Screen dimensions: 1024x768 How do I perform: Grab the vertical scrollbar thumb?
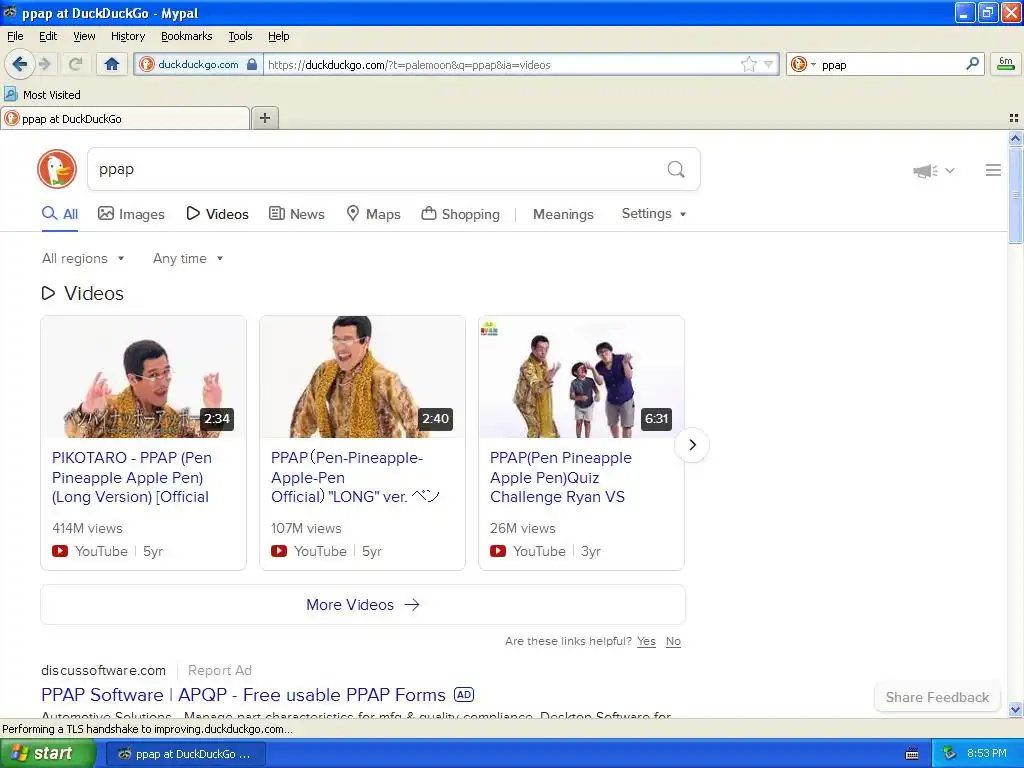[1015, 195]
